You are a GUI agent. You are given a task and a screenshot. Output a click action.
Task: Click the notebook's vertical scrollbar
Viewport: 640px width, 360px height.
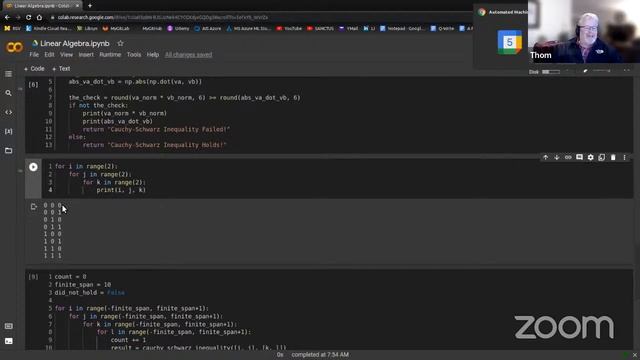(637, 212)
